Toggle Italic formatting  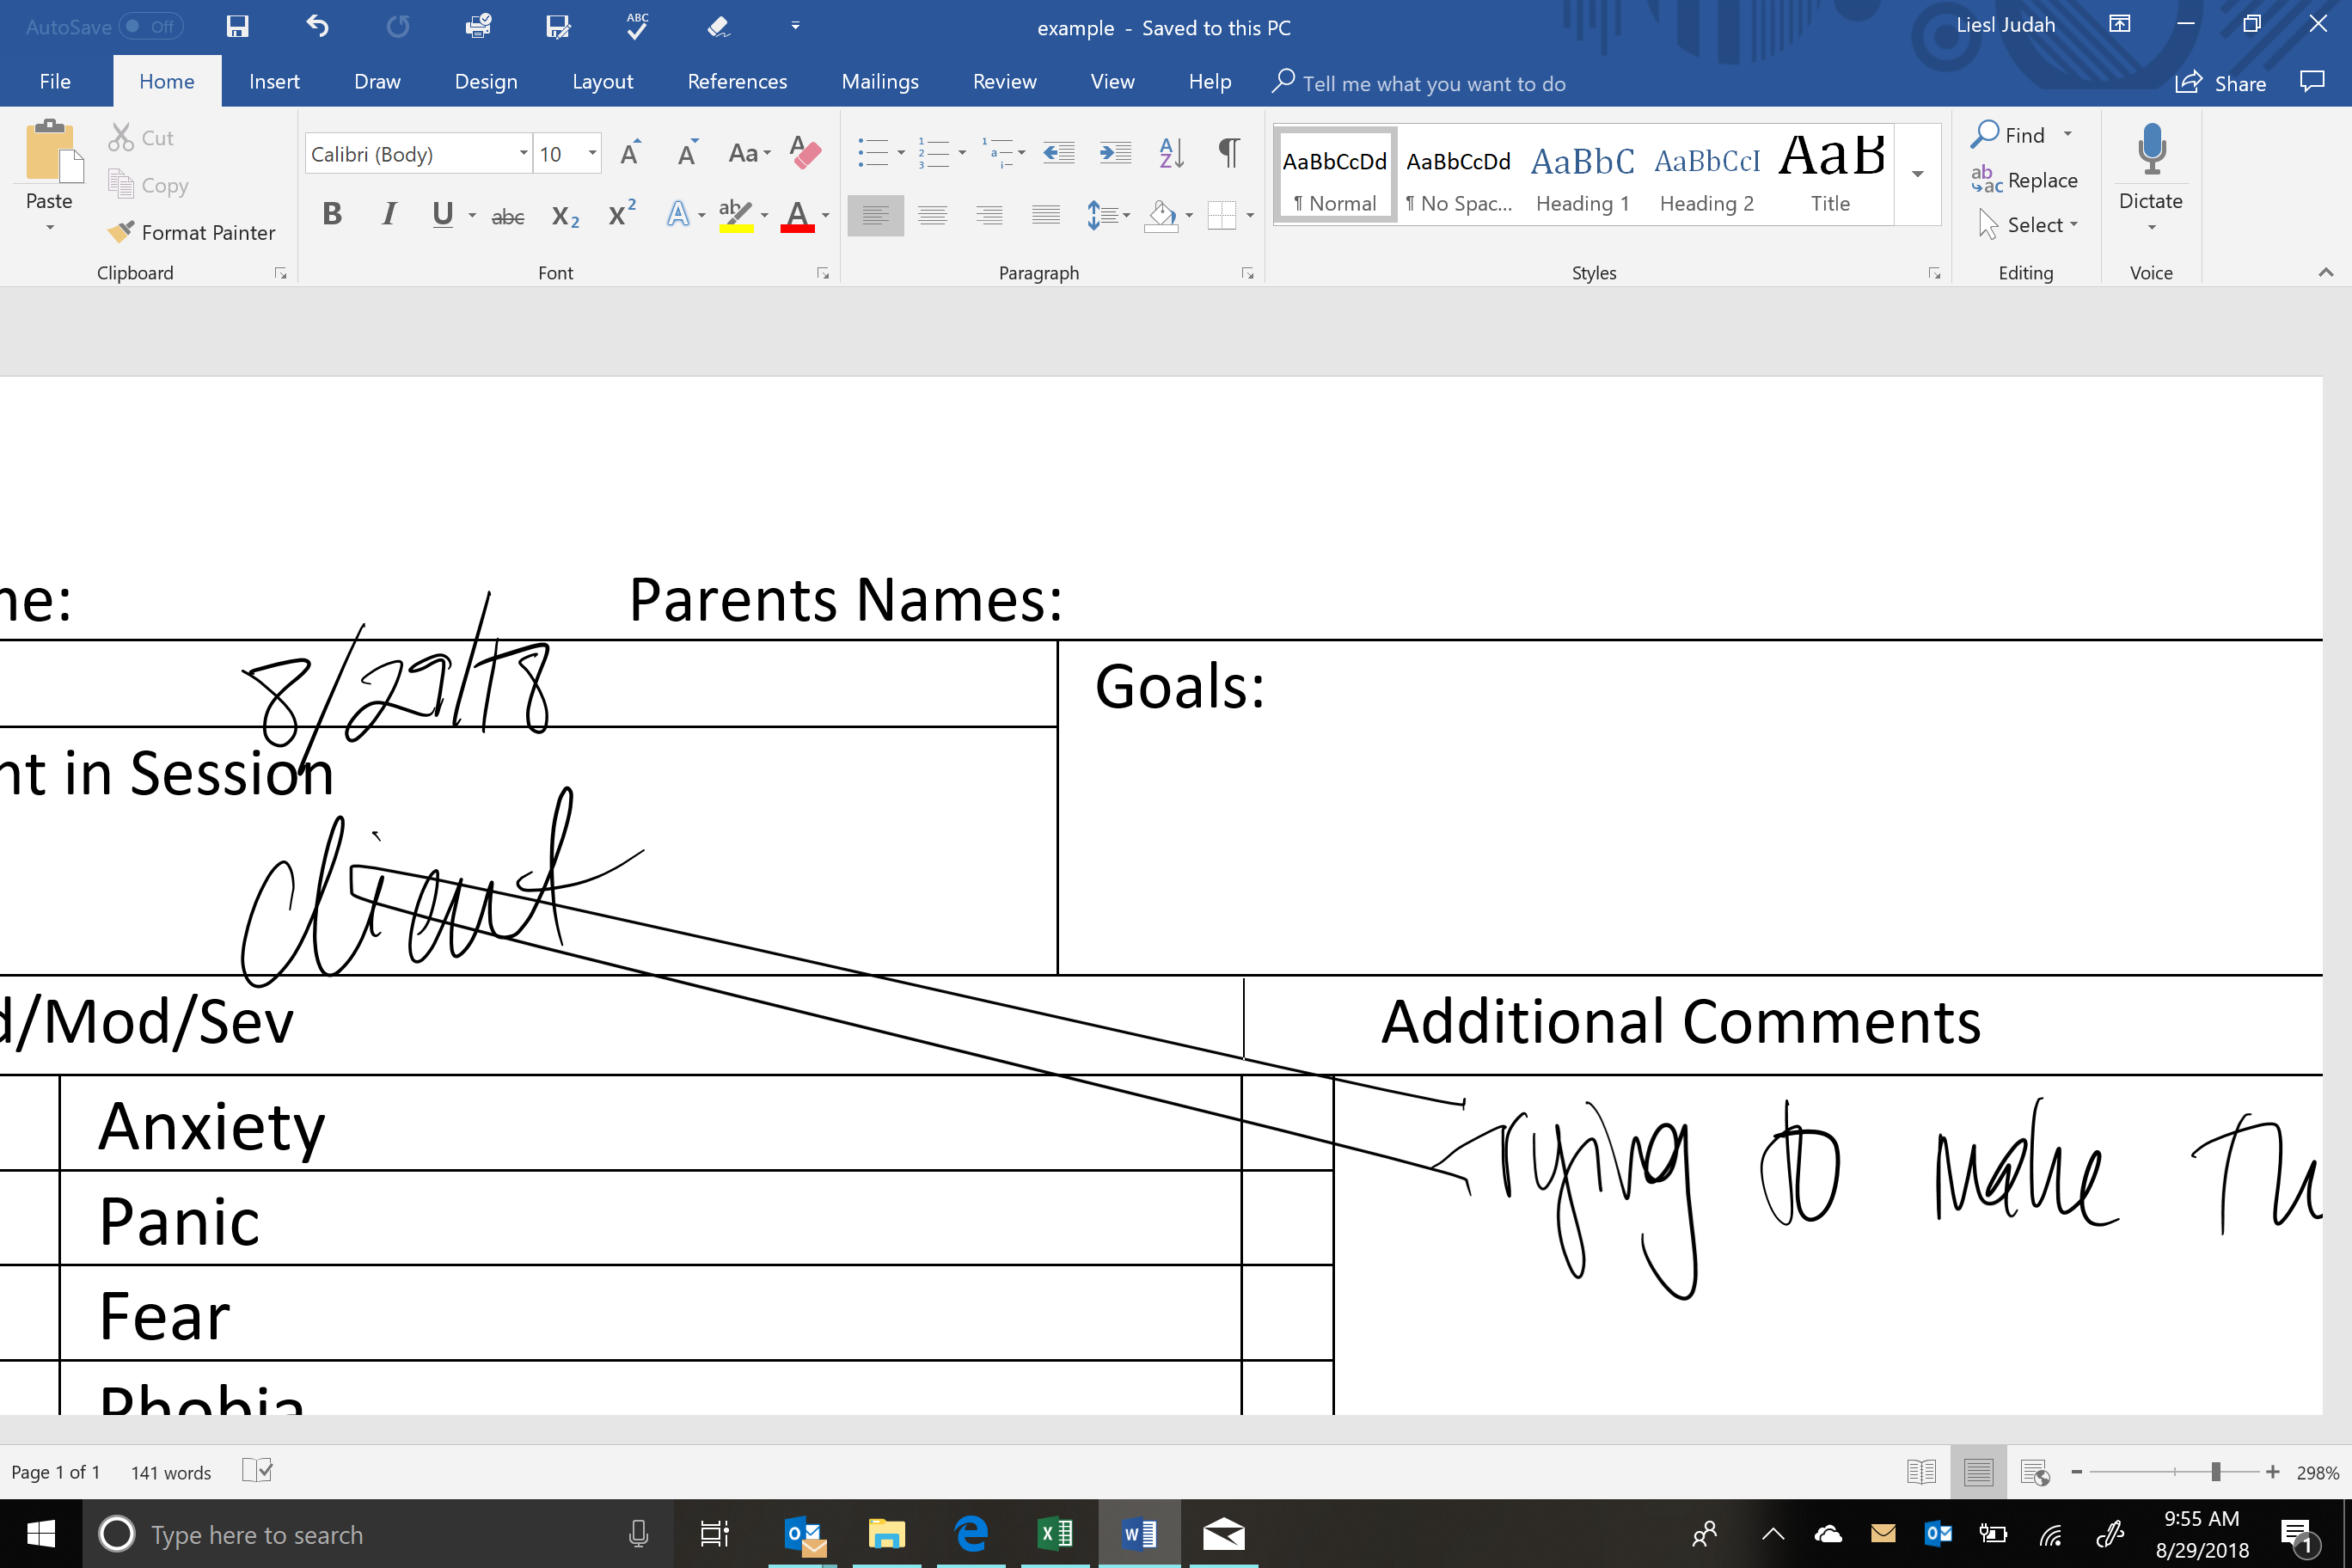pos(388,214)
